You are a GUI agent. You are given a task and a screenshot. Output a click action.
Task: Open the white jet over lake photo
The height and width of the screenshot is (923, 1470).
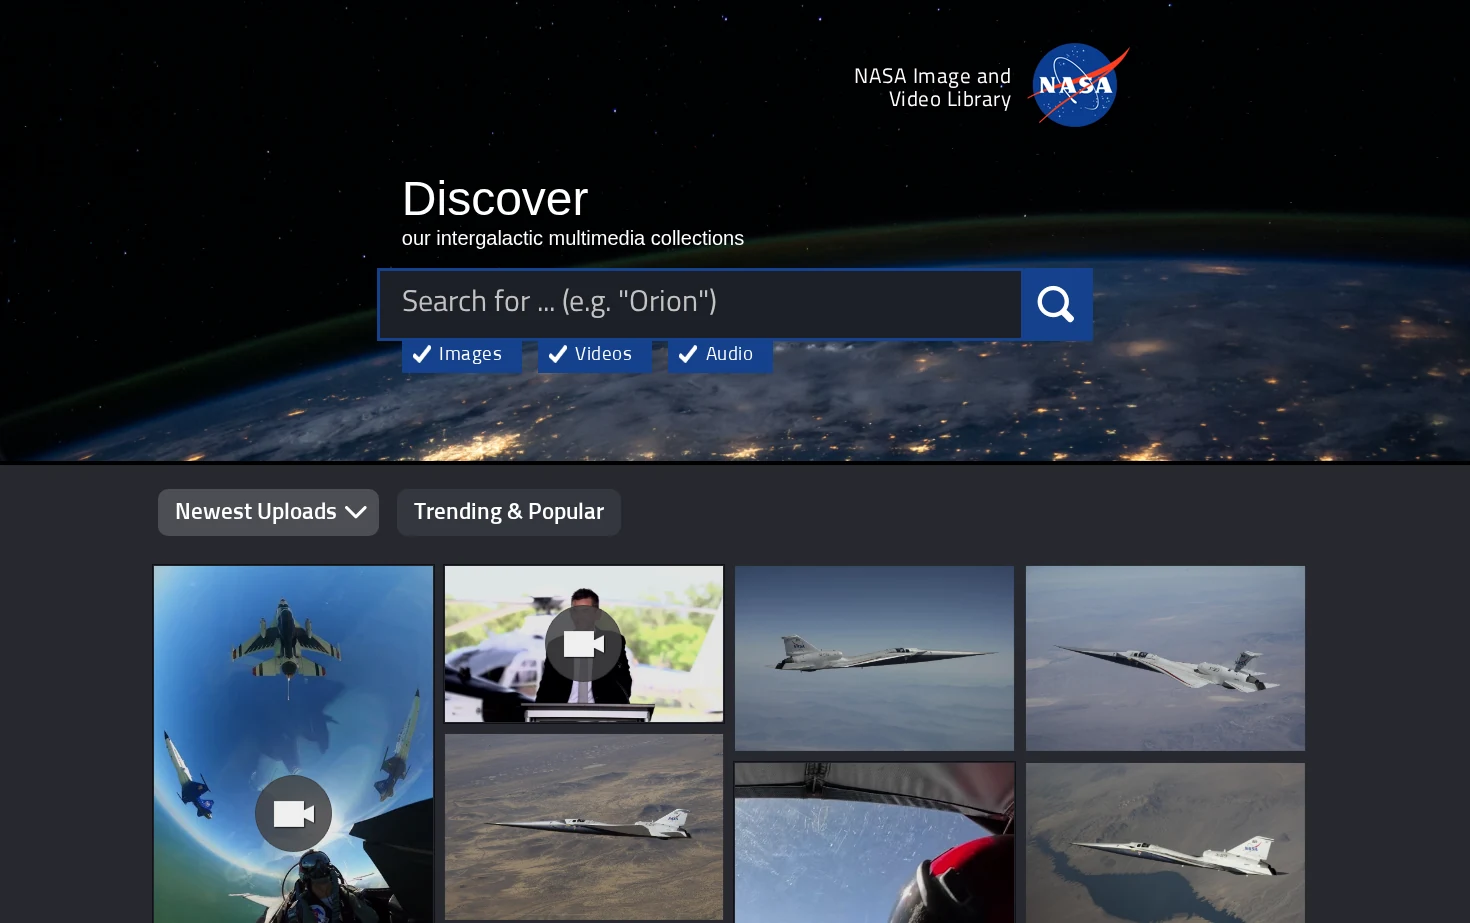tap(1165, 843)
